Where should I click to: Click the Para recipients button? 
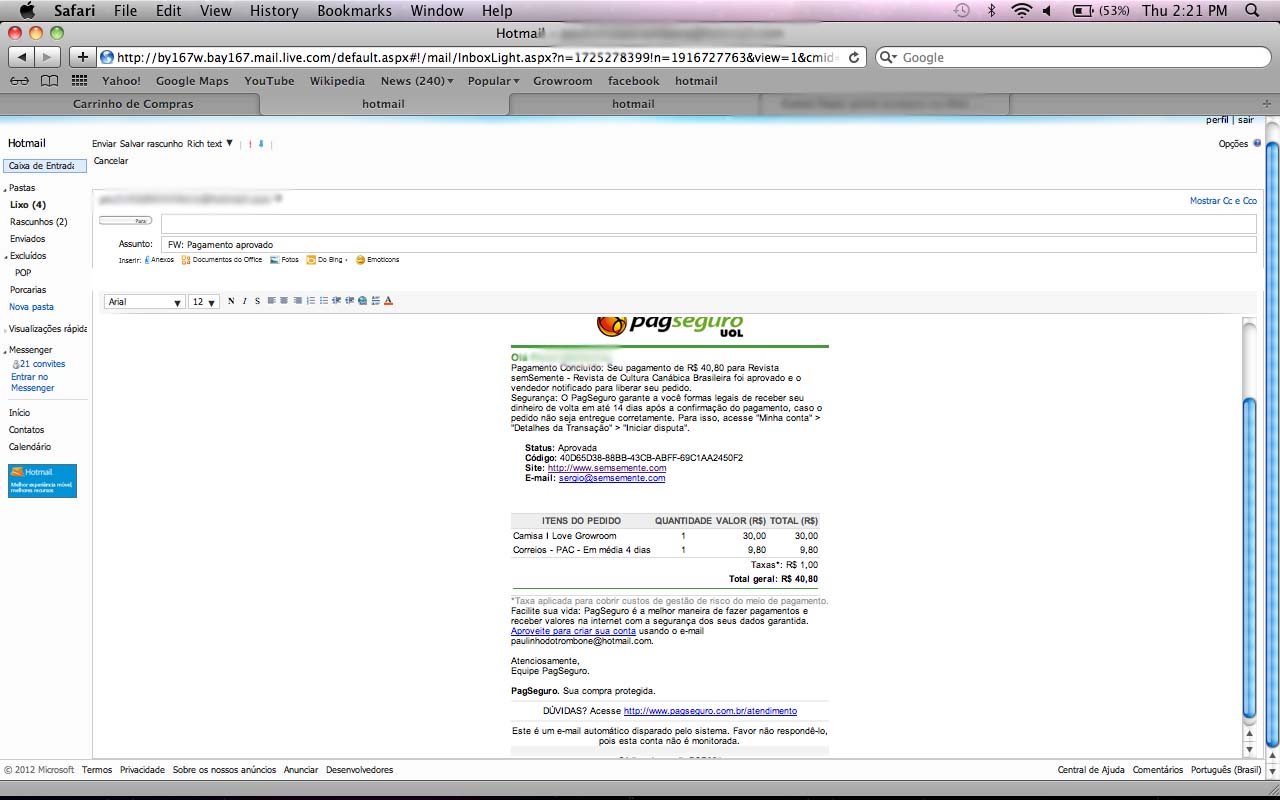125,221
